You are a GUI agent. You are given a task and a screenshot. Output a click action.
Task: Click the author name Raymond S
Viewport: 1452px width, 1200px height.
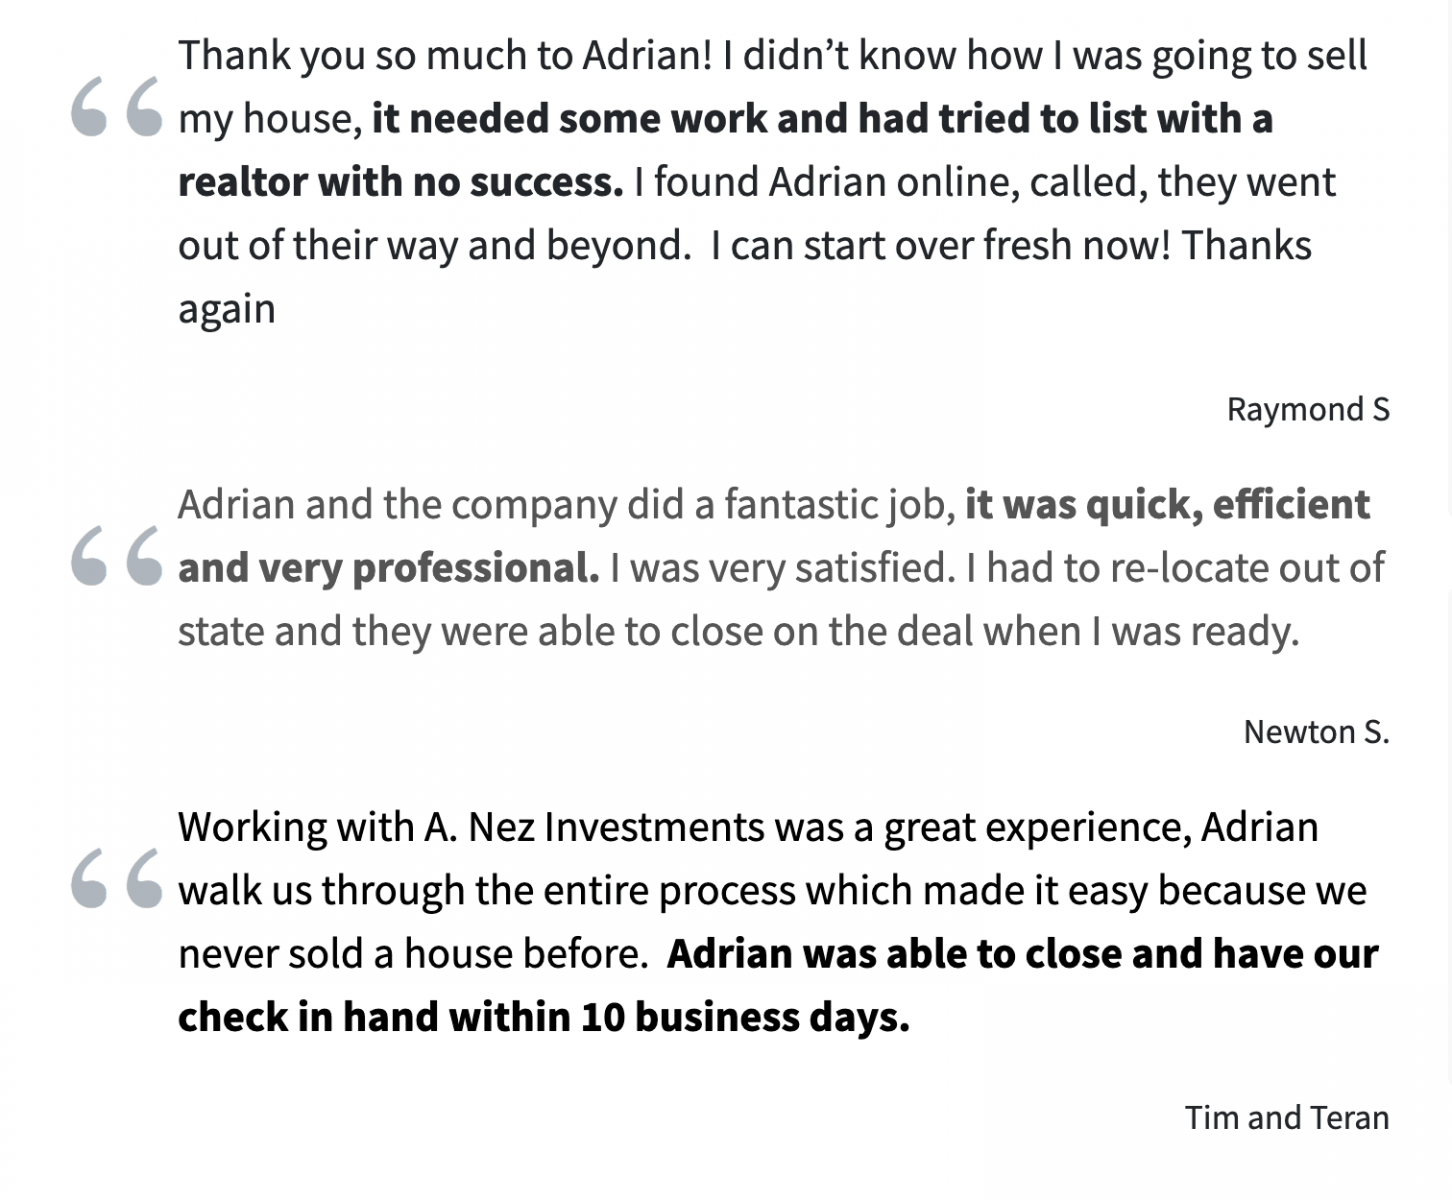tap(1307, 409)
